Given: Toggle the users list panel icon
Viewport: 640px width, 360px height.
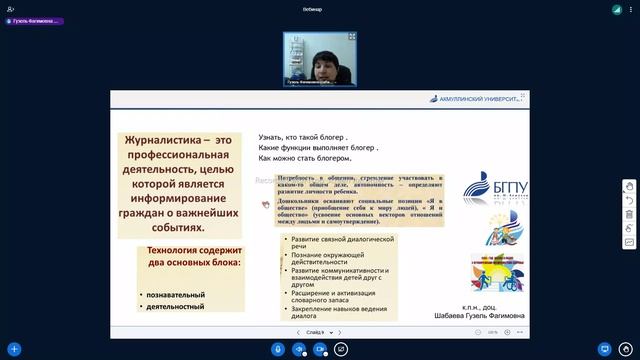Looking at the screenshot, I should [x=11, y=9].
